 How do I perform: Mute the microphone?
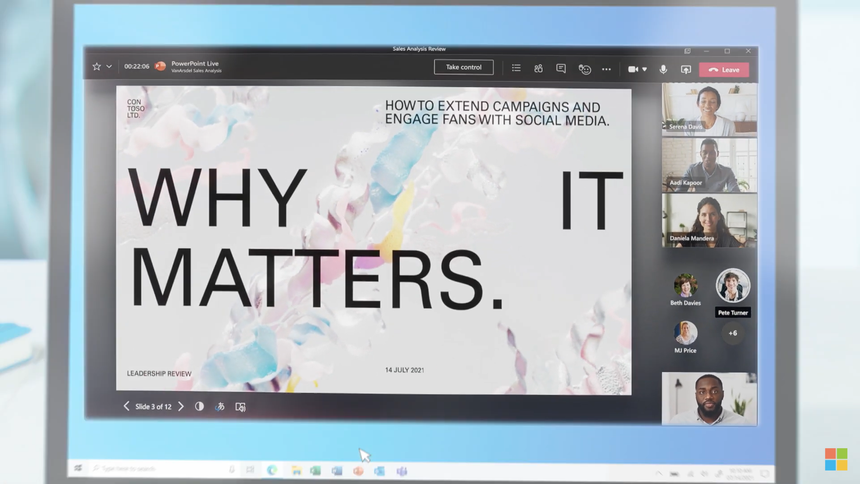pyautogui.click(x=663, y=69)
